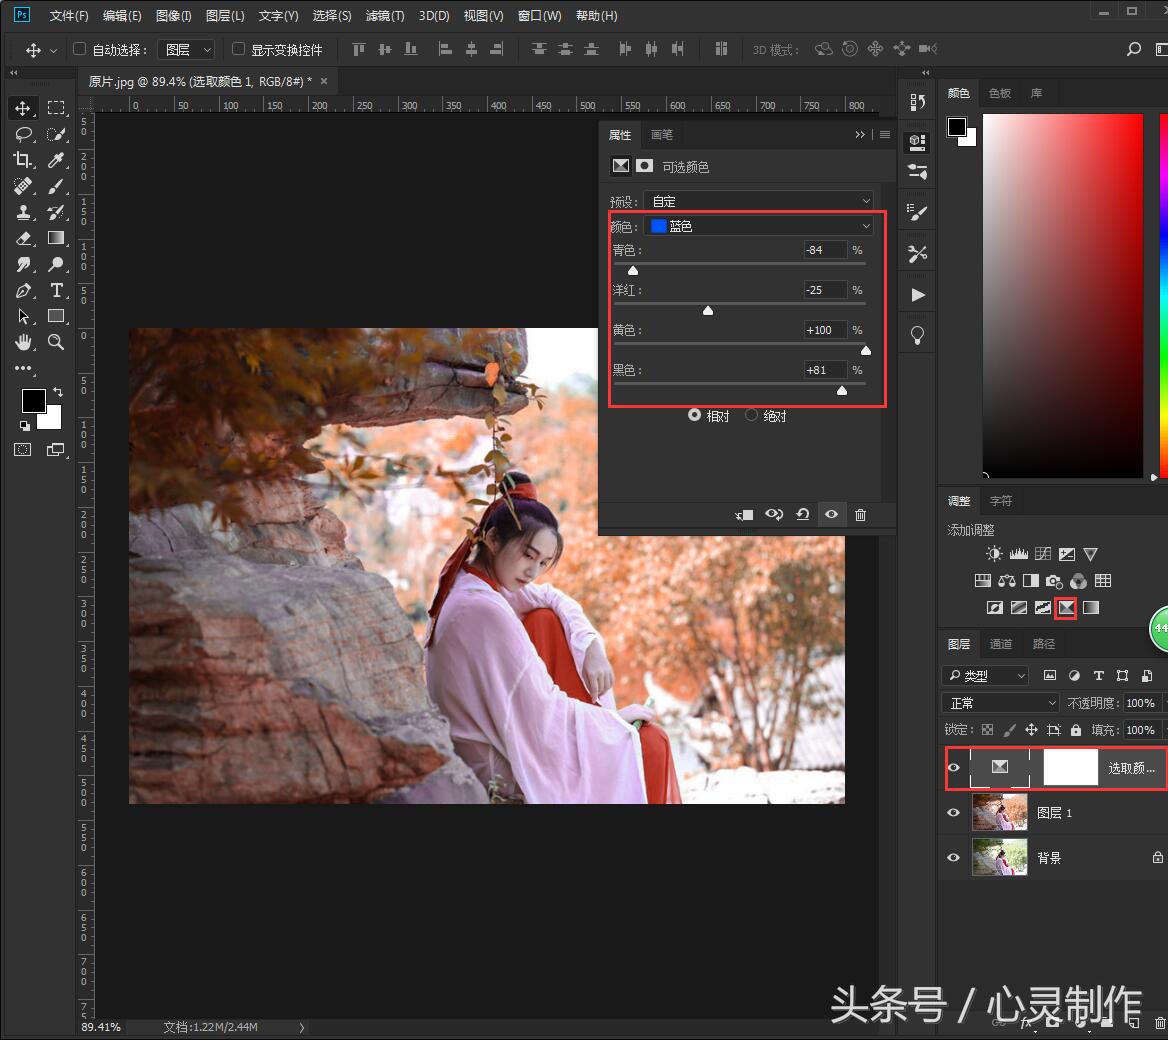The image size is (1168, 1040).
Task: Open the 预设 dropdown set to 自定
Action: (x=758, y=200)
